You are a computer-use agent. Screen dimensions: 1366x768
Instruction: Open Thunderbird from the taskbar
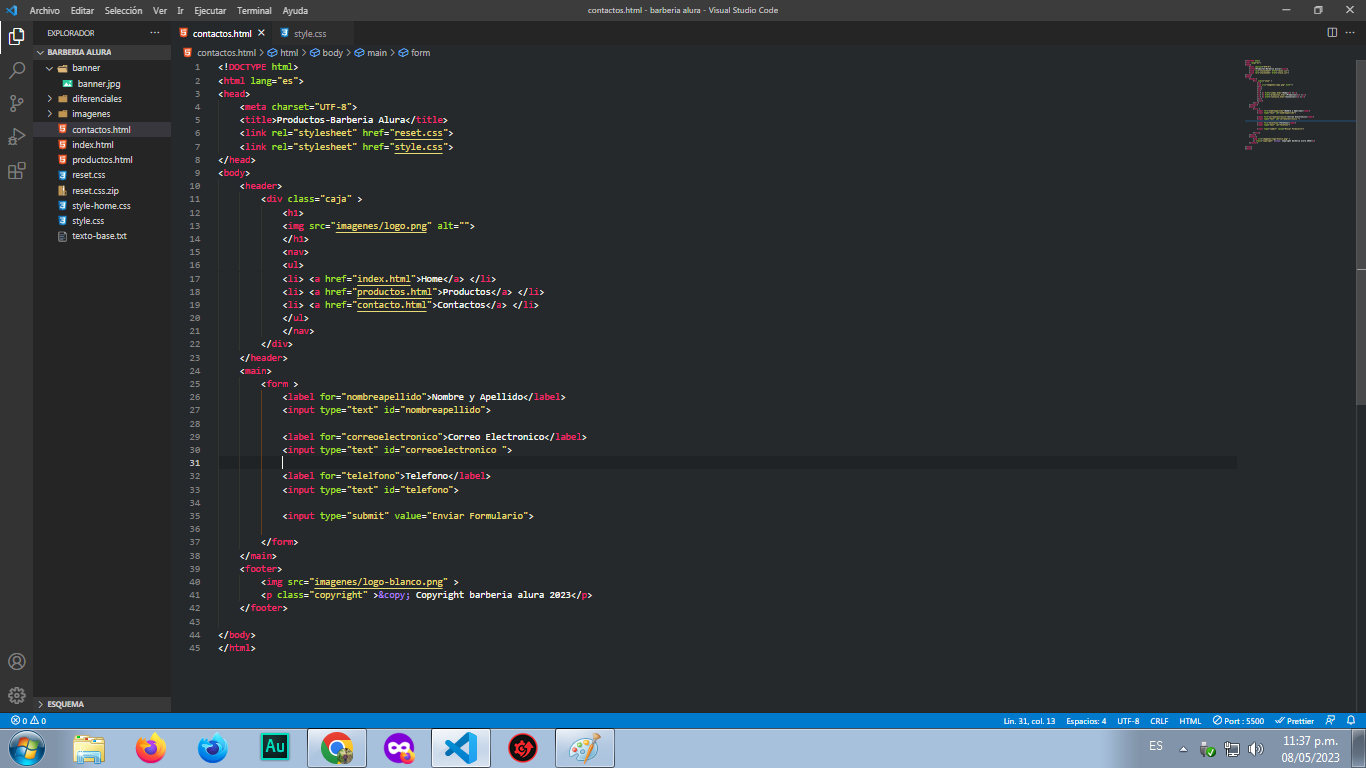212,748
